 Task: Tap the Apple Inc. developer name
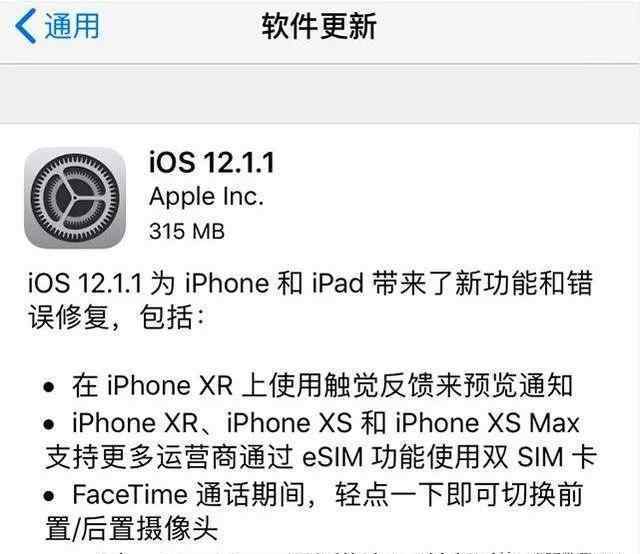(206, 197)
